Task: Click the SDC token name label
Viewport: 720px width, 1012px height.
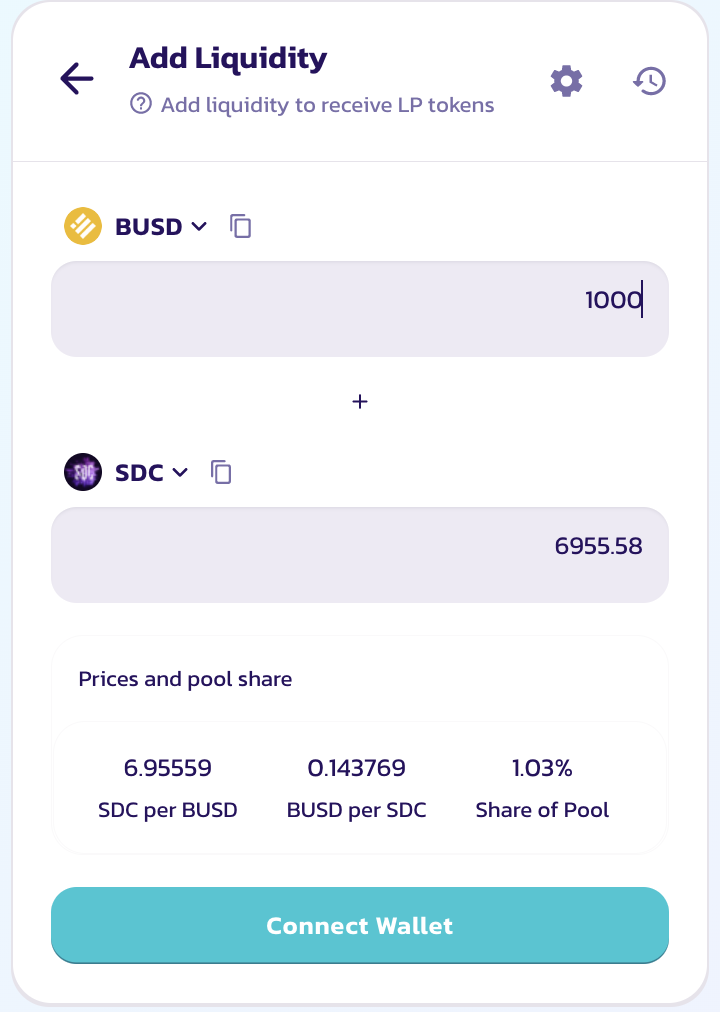Action: point(139,473)
